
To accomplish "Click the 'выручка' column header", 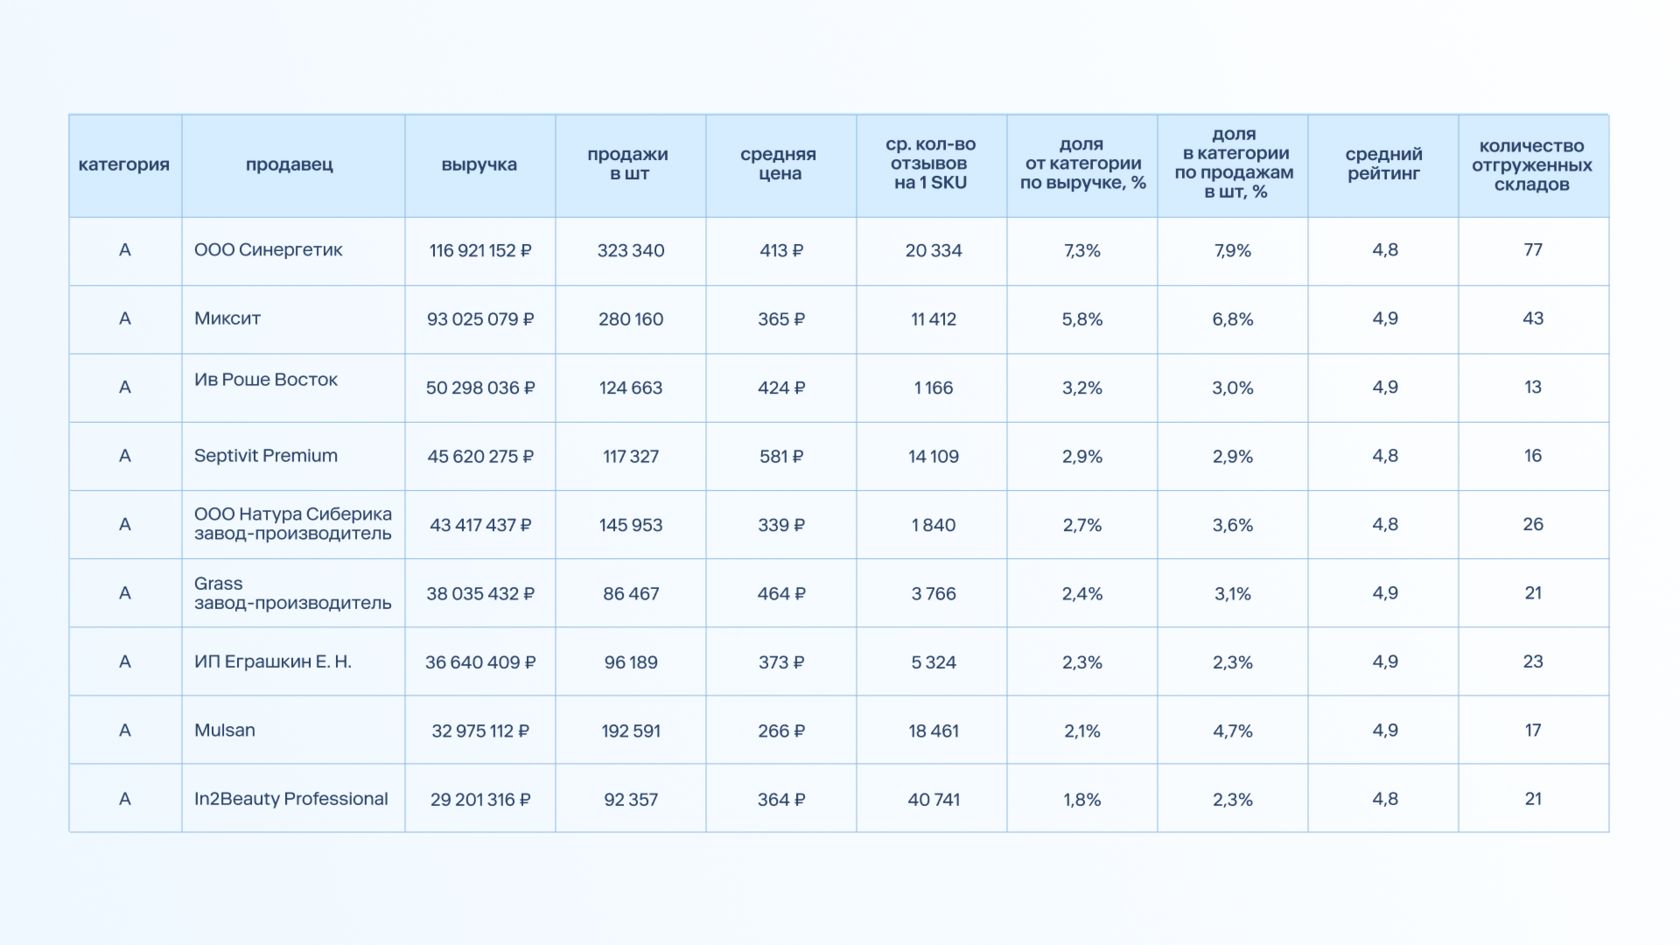I will (x=480, y=165).
